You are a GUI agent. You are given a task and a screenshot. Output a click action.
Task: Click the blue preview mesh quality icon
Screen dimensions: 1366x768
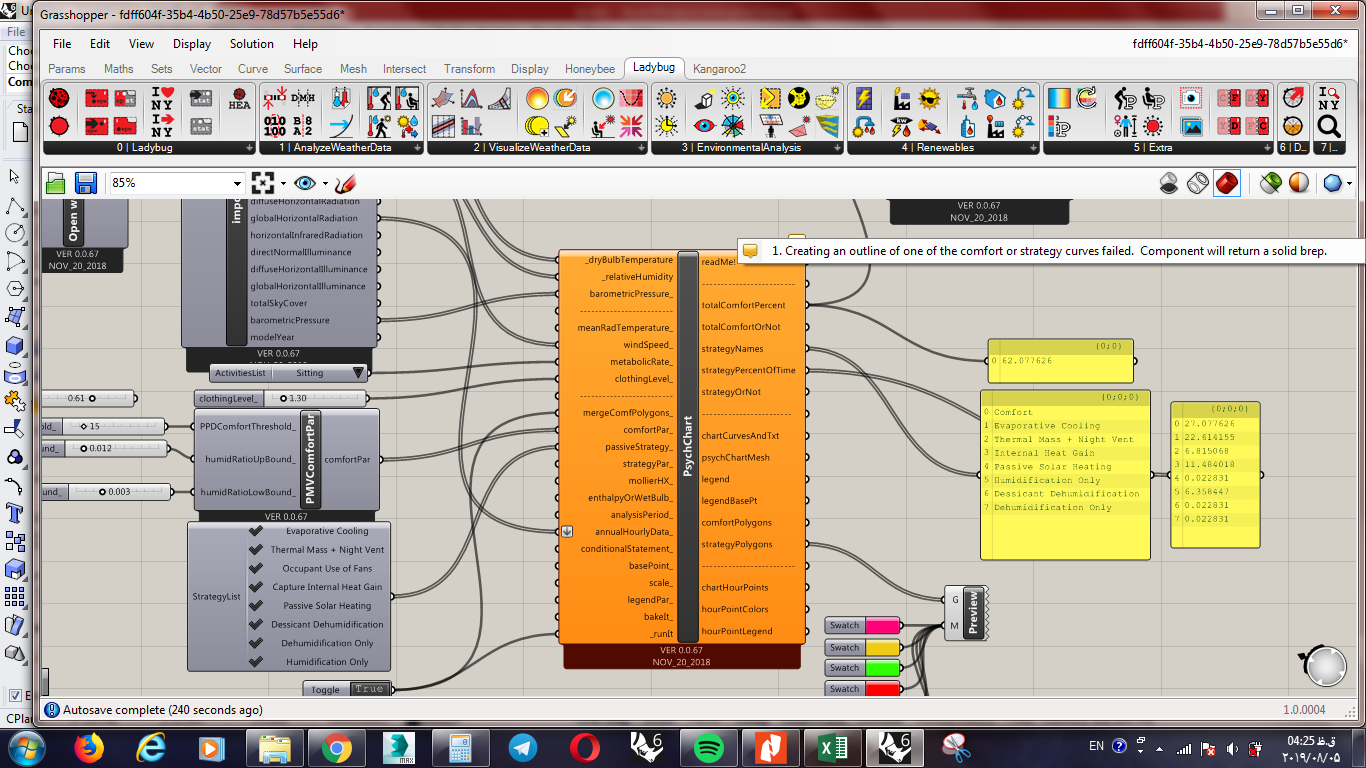tap(1332, 183)
